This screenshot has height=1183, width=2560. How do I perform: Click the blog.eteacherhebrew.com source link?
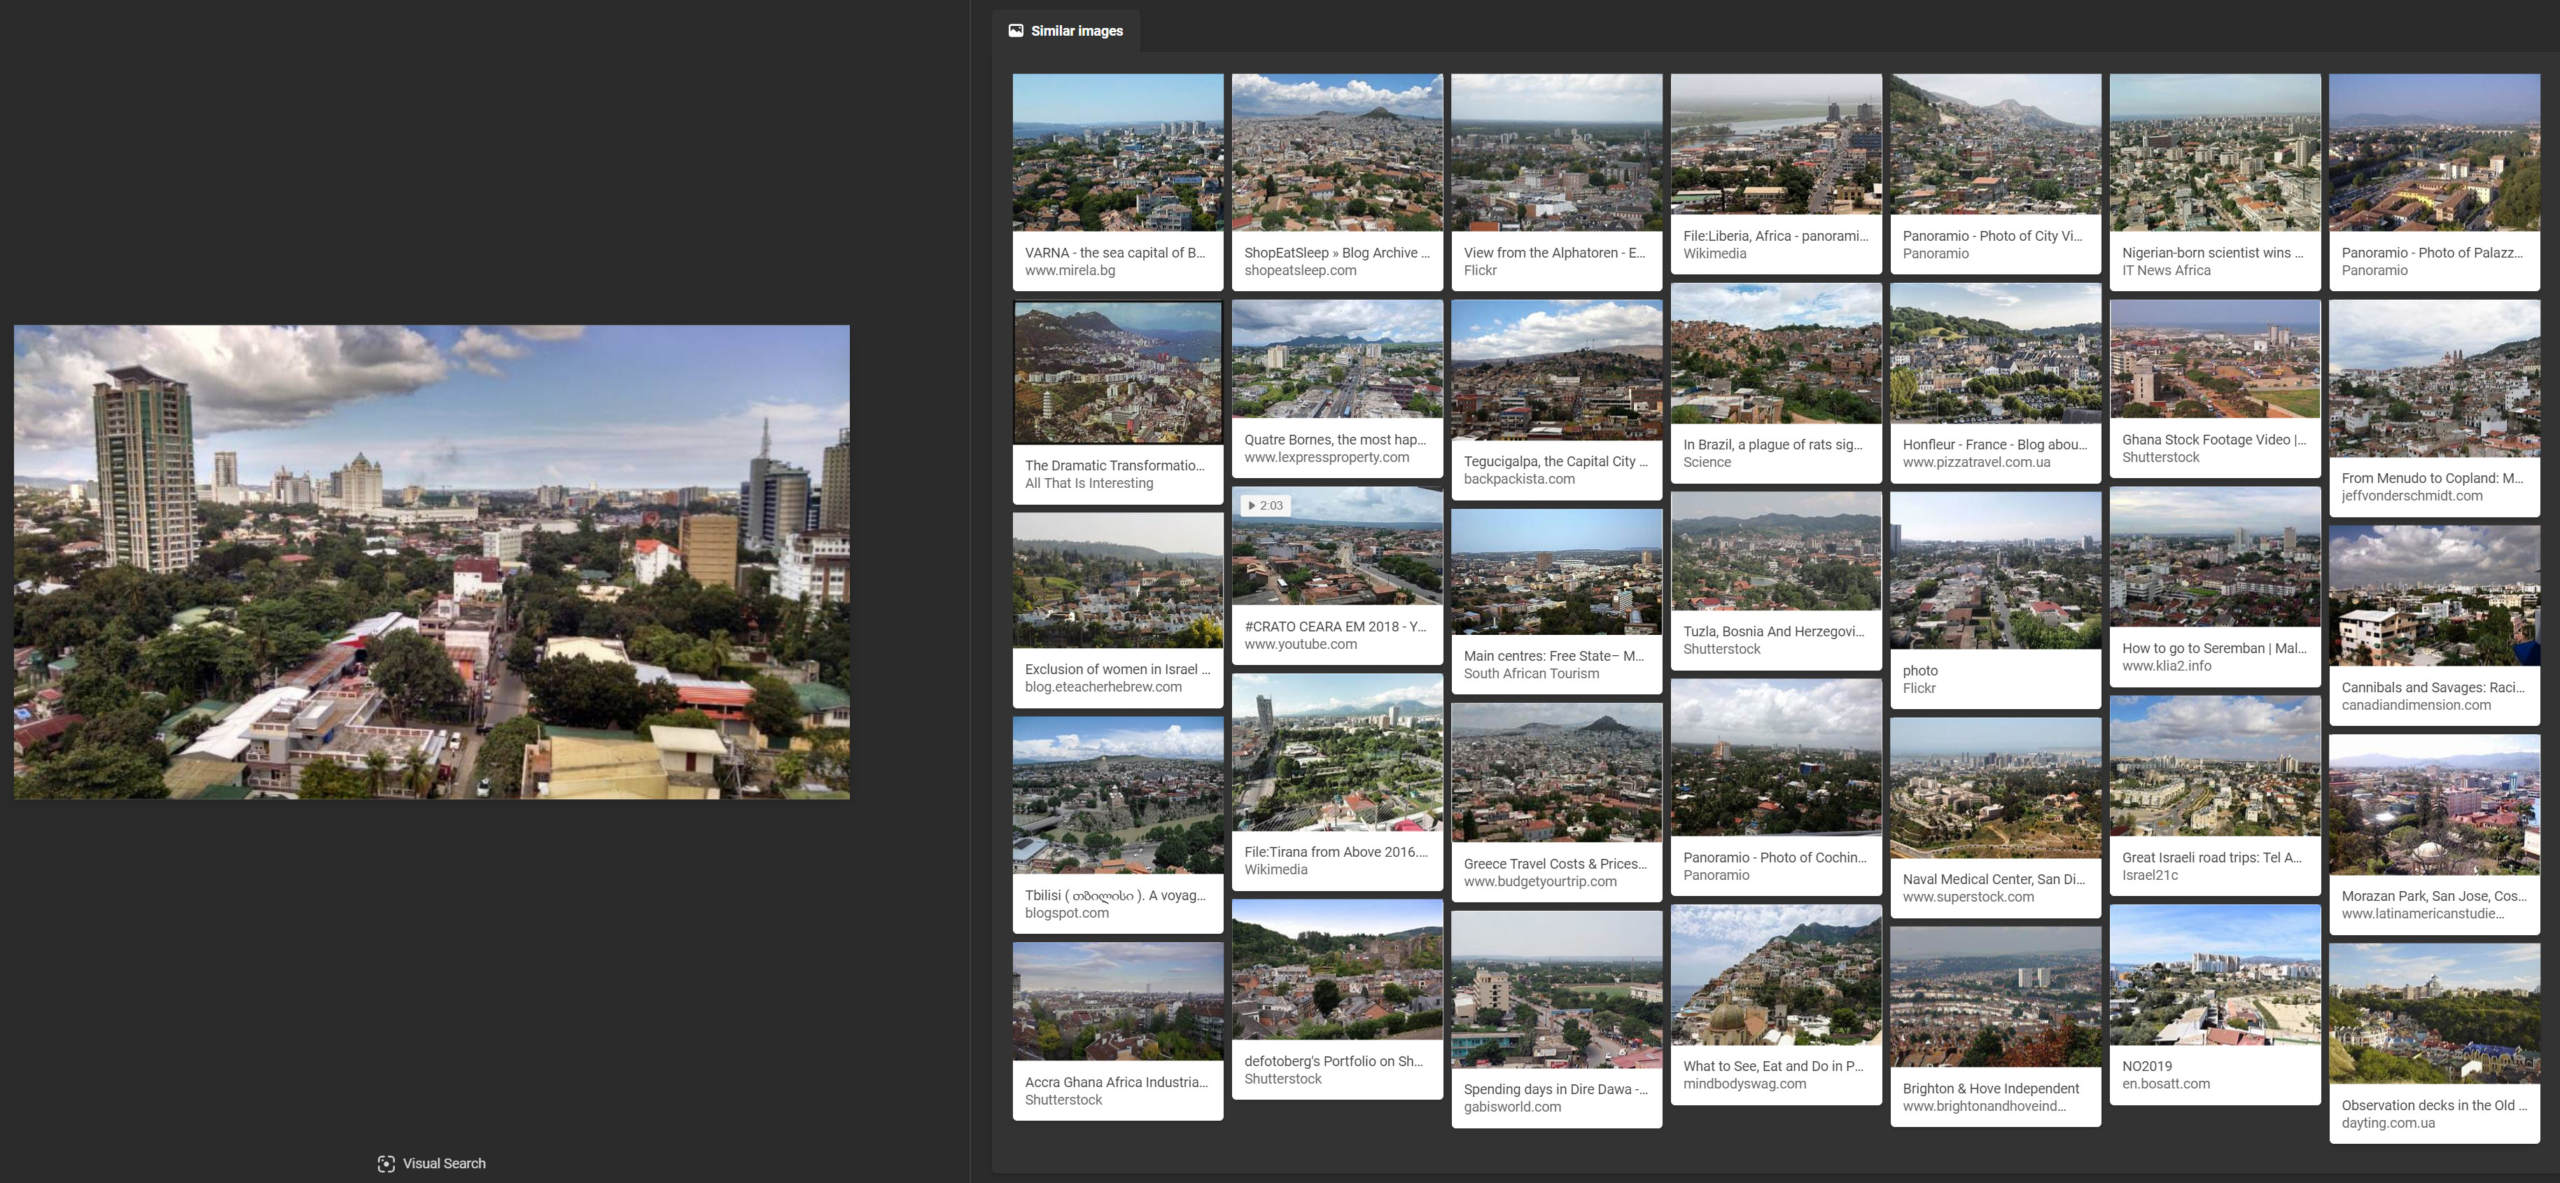(x=1103, y=687)
